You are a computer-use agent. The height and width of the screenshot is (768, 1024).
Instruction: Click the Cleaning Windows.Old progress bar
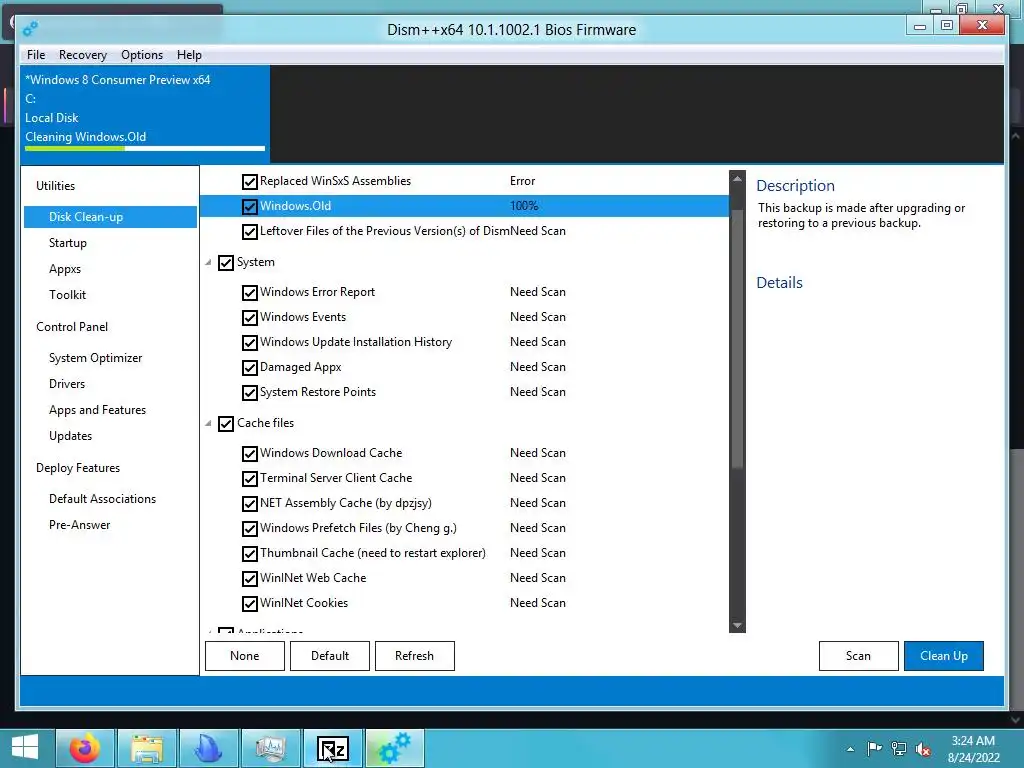point(145,148)
